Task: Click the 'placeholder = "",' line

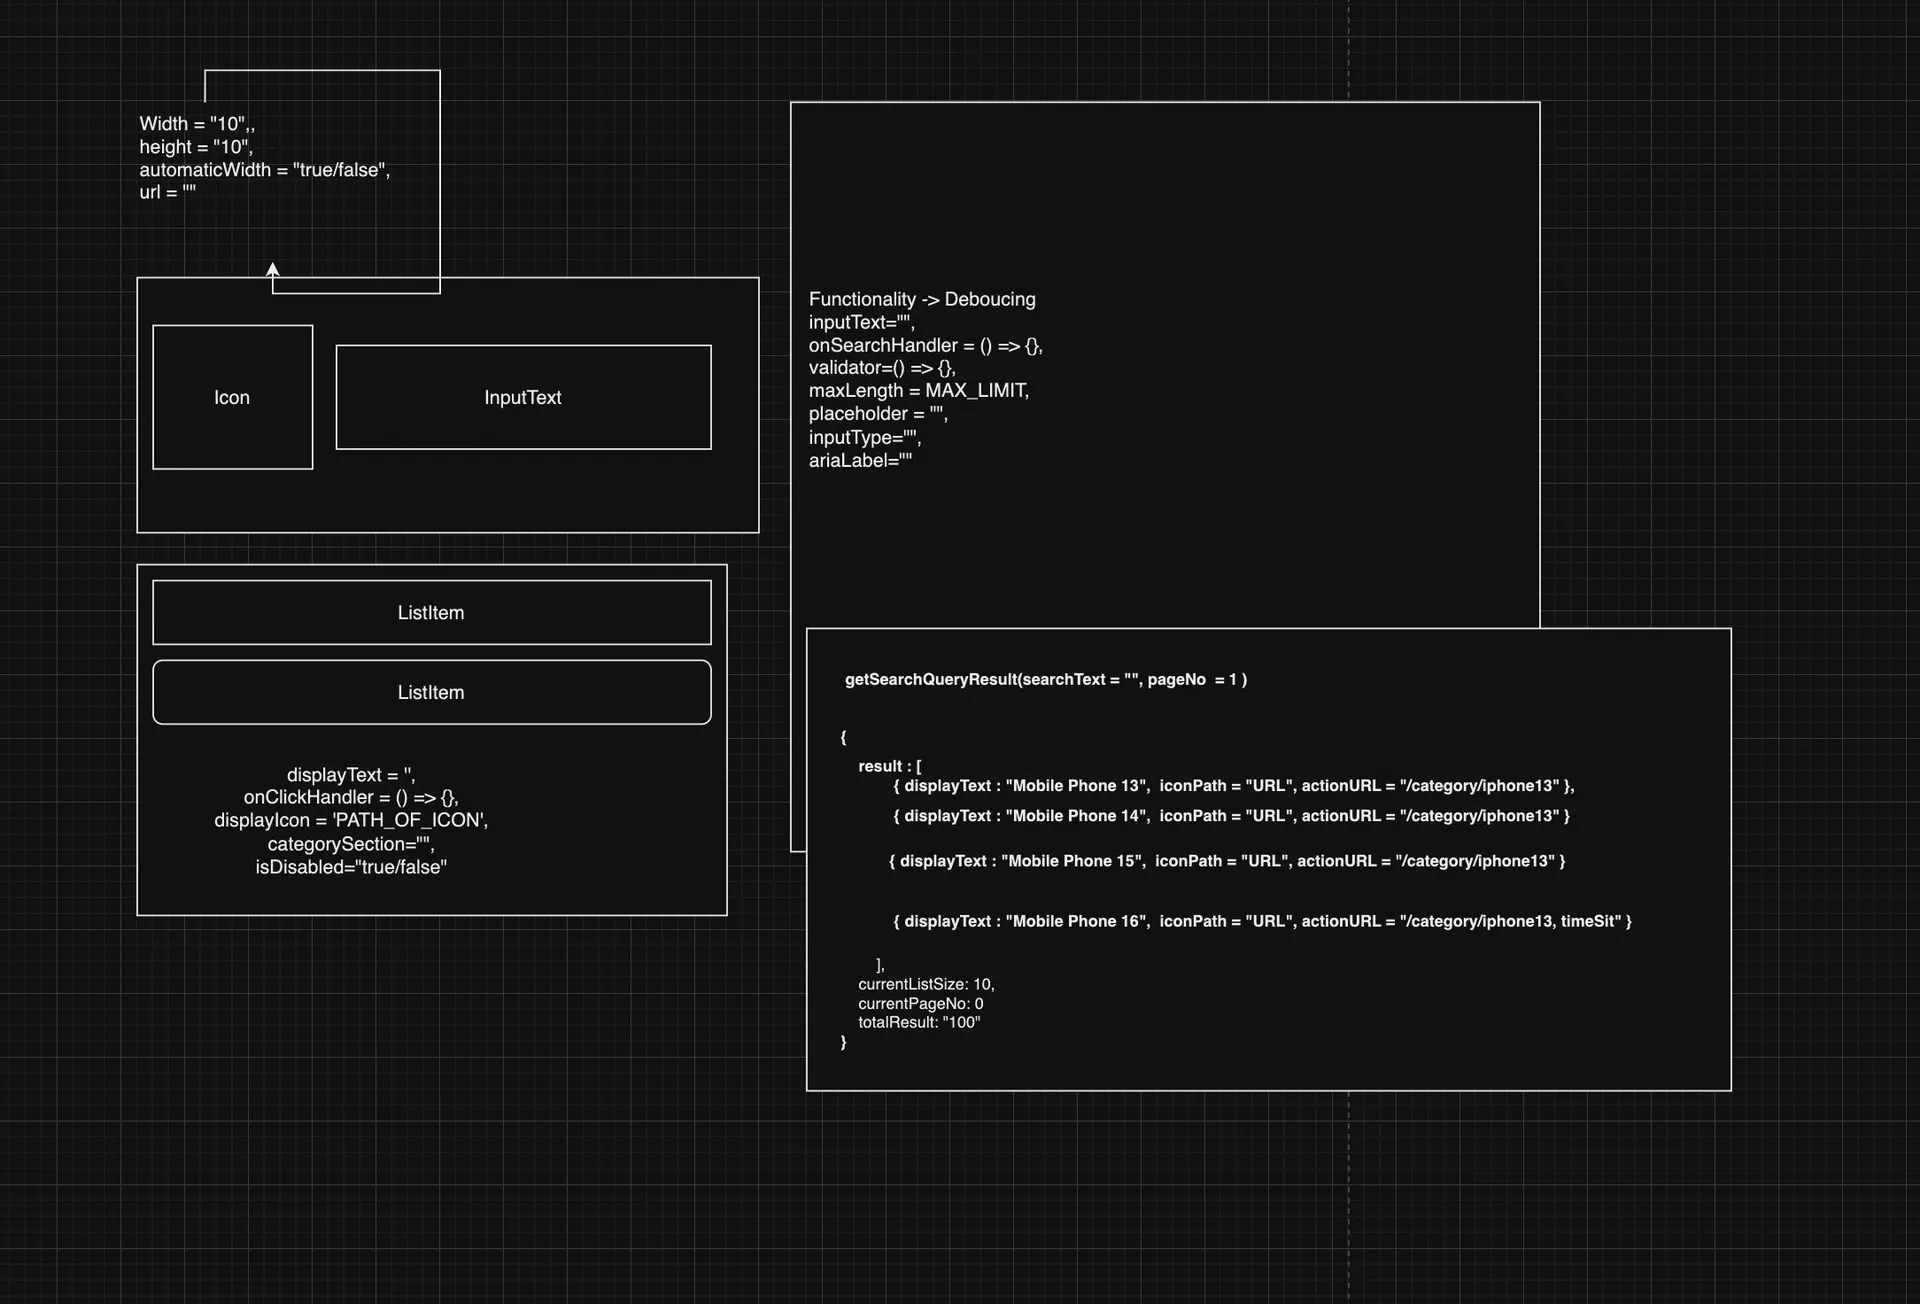Action: coord(878,413)
